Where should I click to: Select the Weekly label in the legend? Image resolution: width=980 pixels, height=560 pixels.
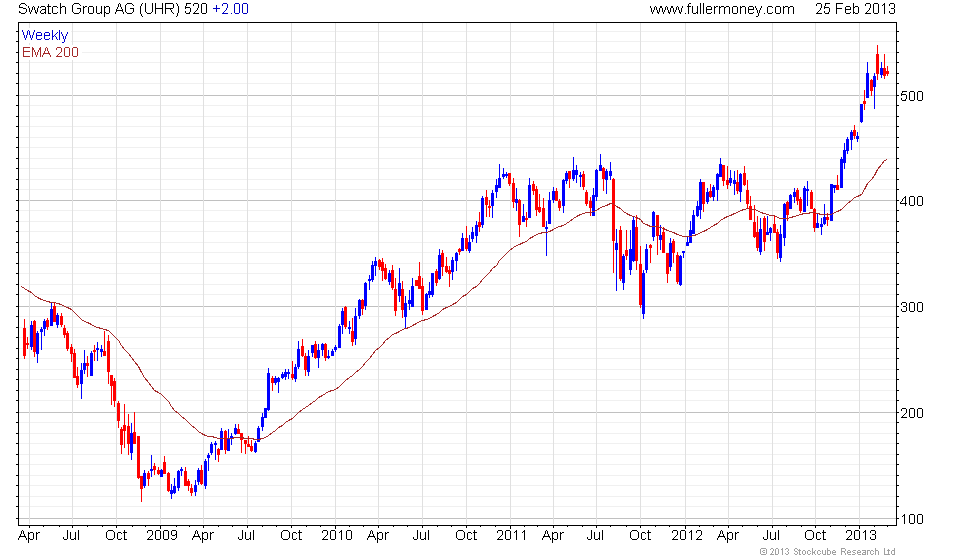(45, 36)
